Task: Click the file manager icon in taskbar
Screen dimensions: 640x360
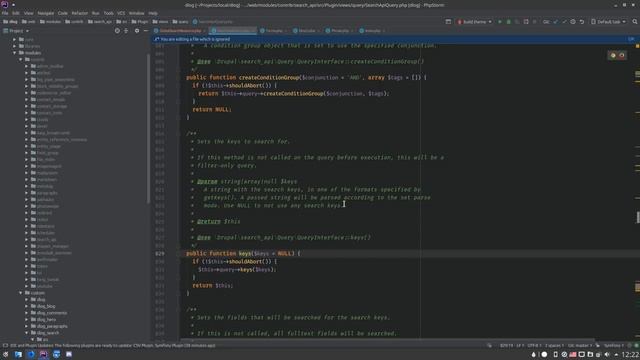Action: (18, 354)
